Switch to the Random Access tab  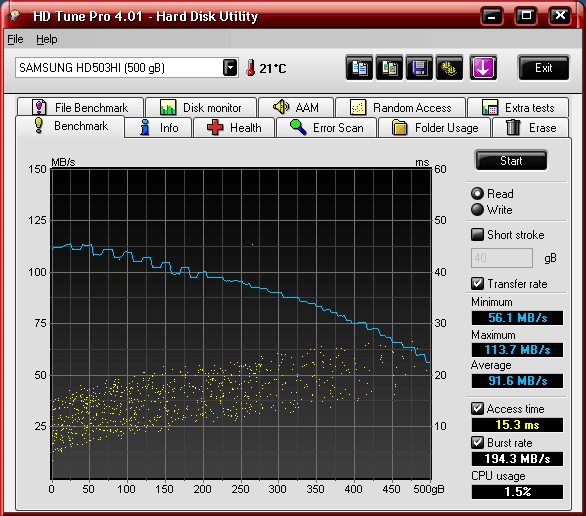(401, 108)
